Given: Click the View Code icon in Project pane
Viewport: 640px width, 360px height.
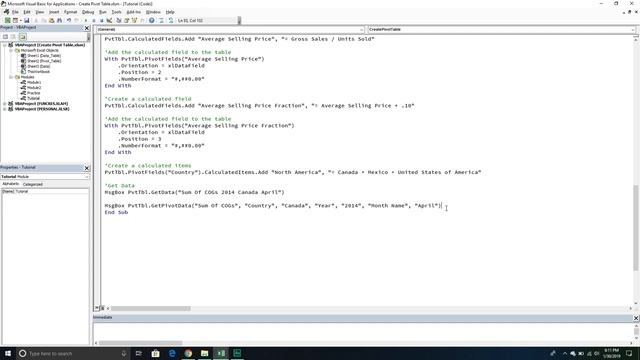Looking at the screenshot, I should point(5,37).
